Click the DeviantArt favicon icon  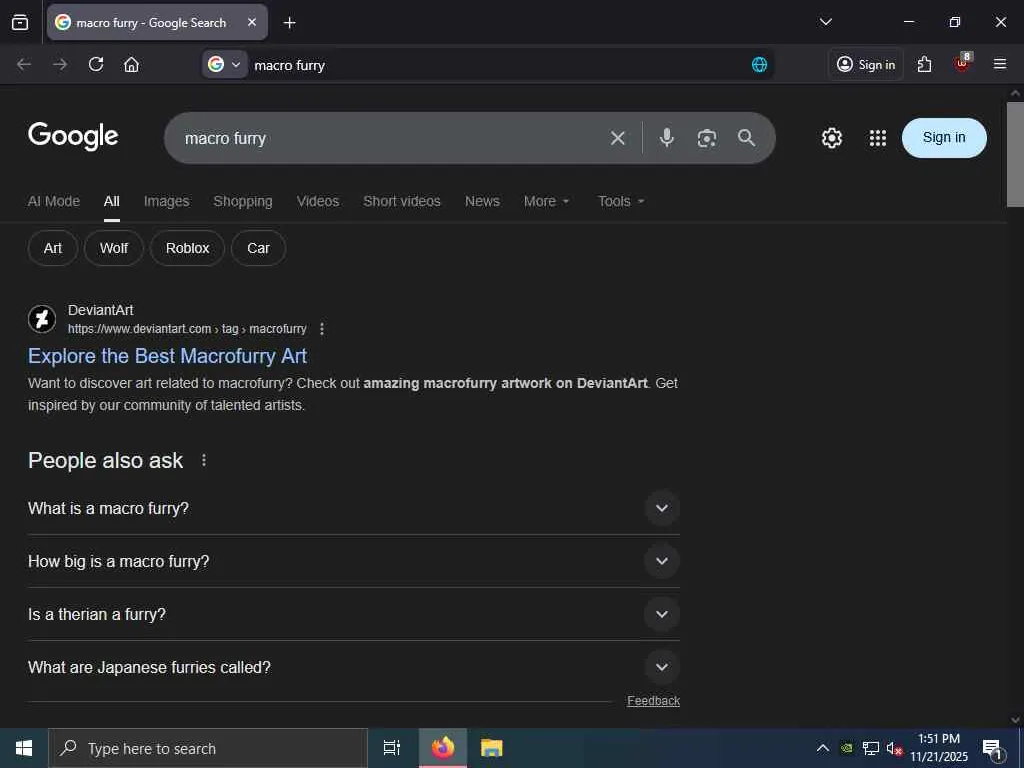point(42,319)
